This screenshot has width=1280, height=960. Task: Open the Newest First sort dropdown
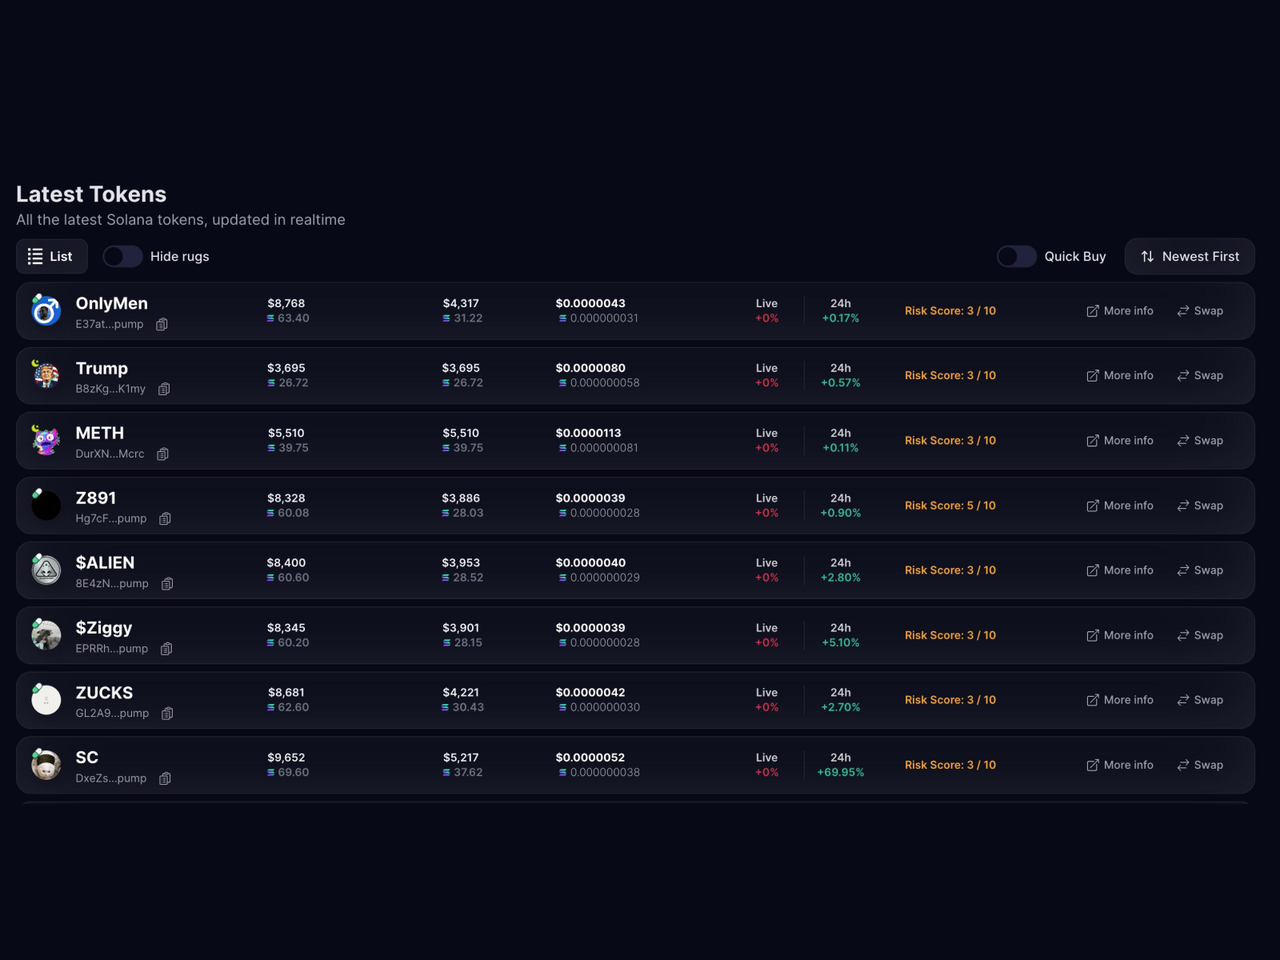pyautogui.click(x=1190, y=256)
